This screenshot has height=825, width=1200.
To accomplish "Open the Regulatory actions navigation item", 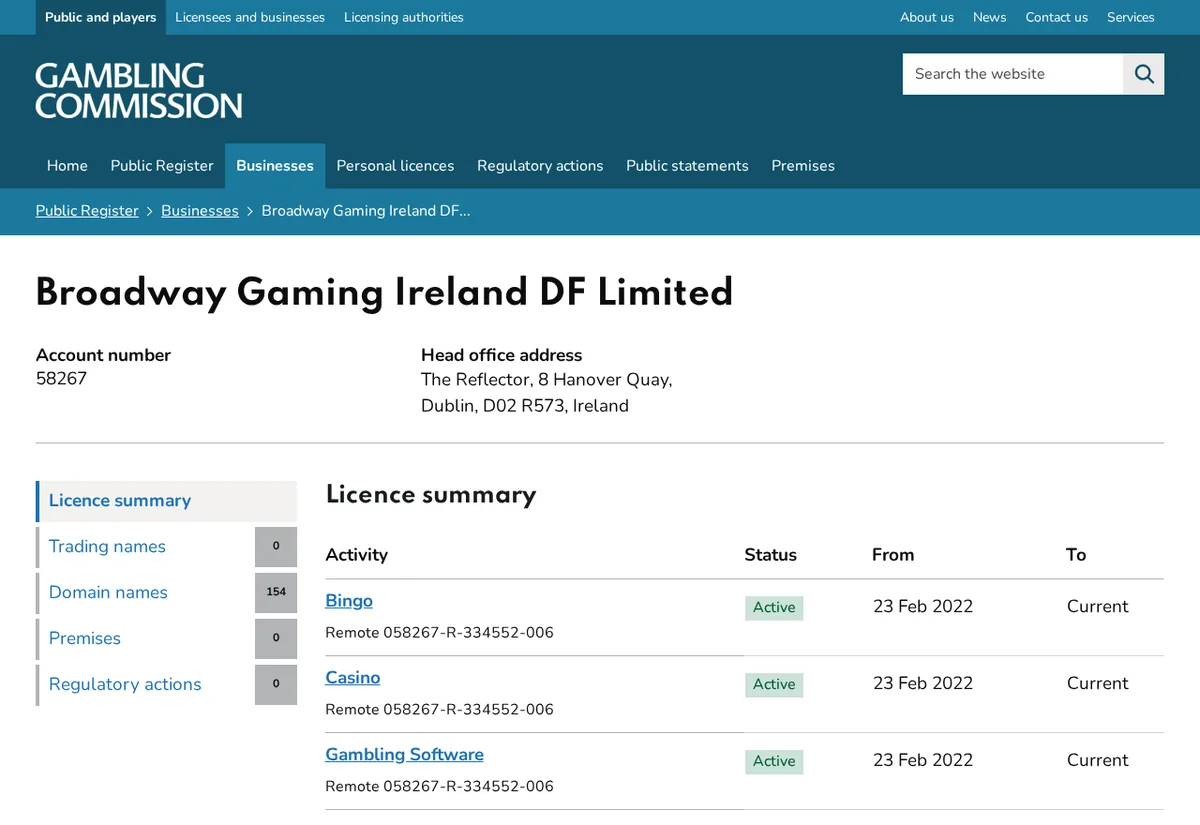I will [x=540, y=166].
